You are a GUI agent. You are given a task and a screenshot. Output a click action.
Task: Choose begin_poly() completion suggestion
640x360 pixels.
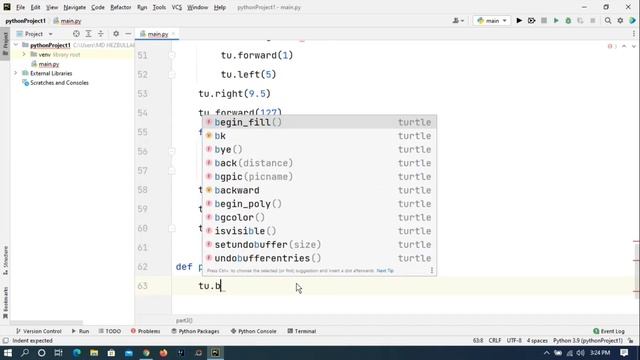click(x=320, y=204)
